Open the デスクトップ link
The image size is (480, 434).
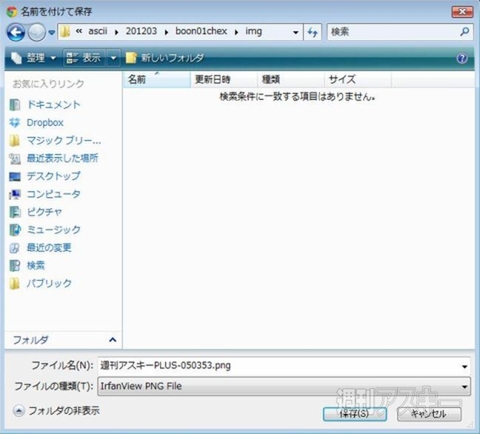[x=53, y=176]
